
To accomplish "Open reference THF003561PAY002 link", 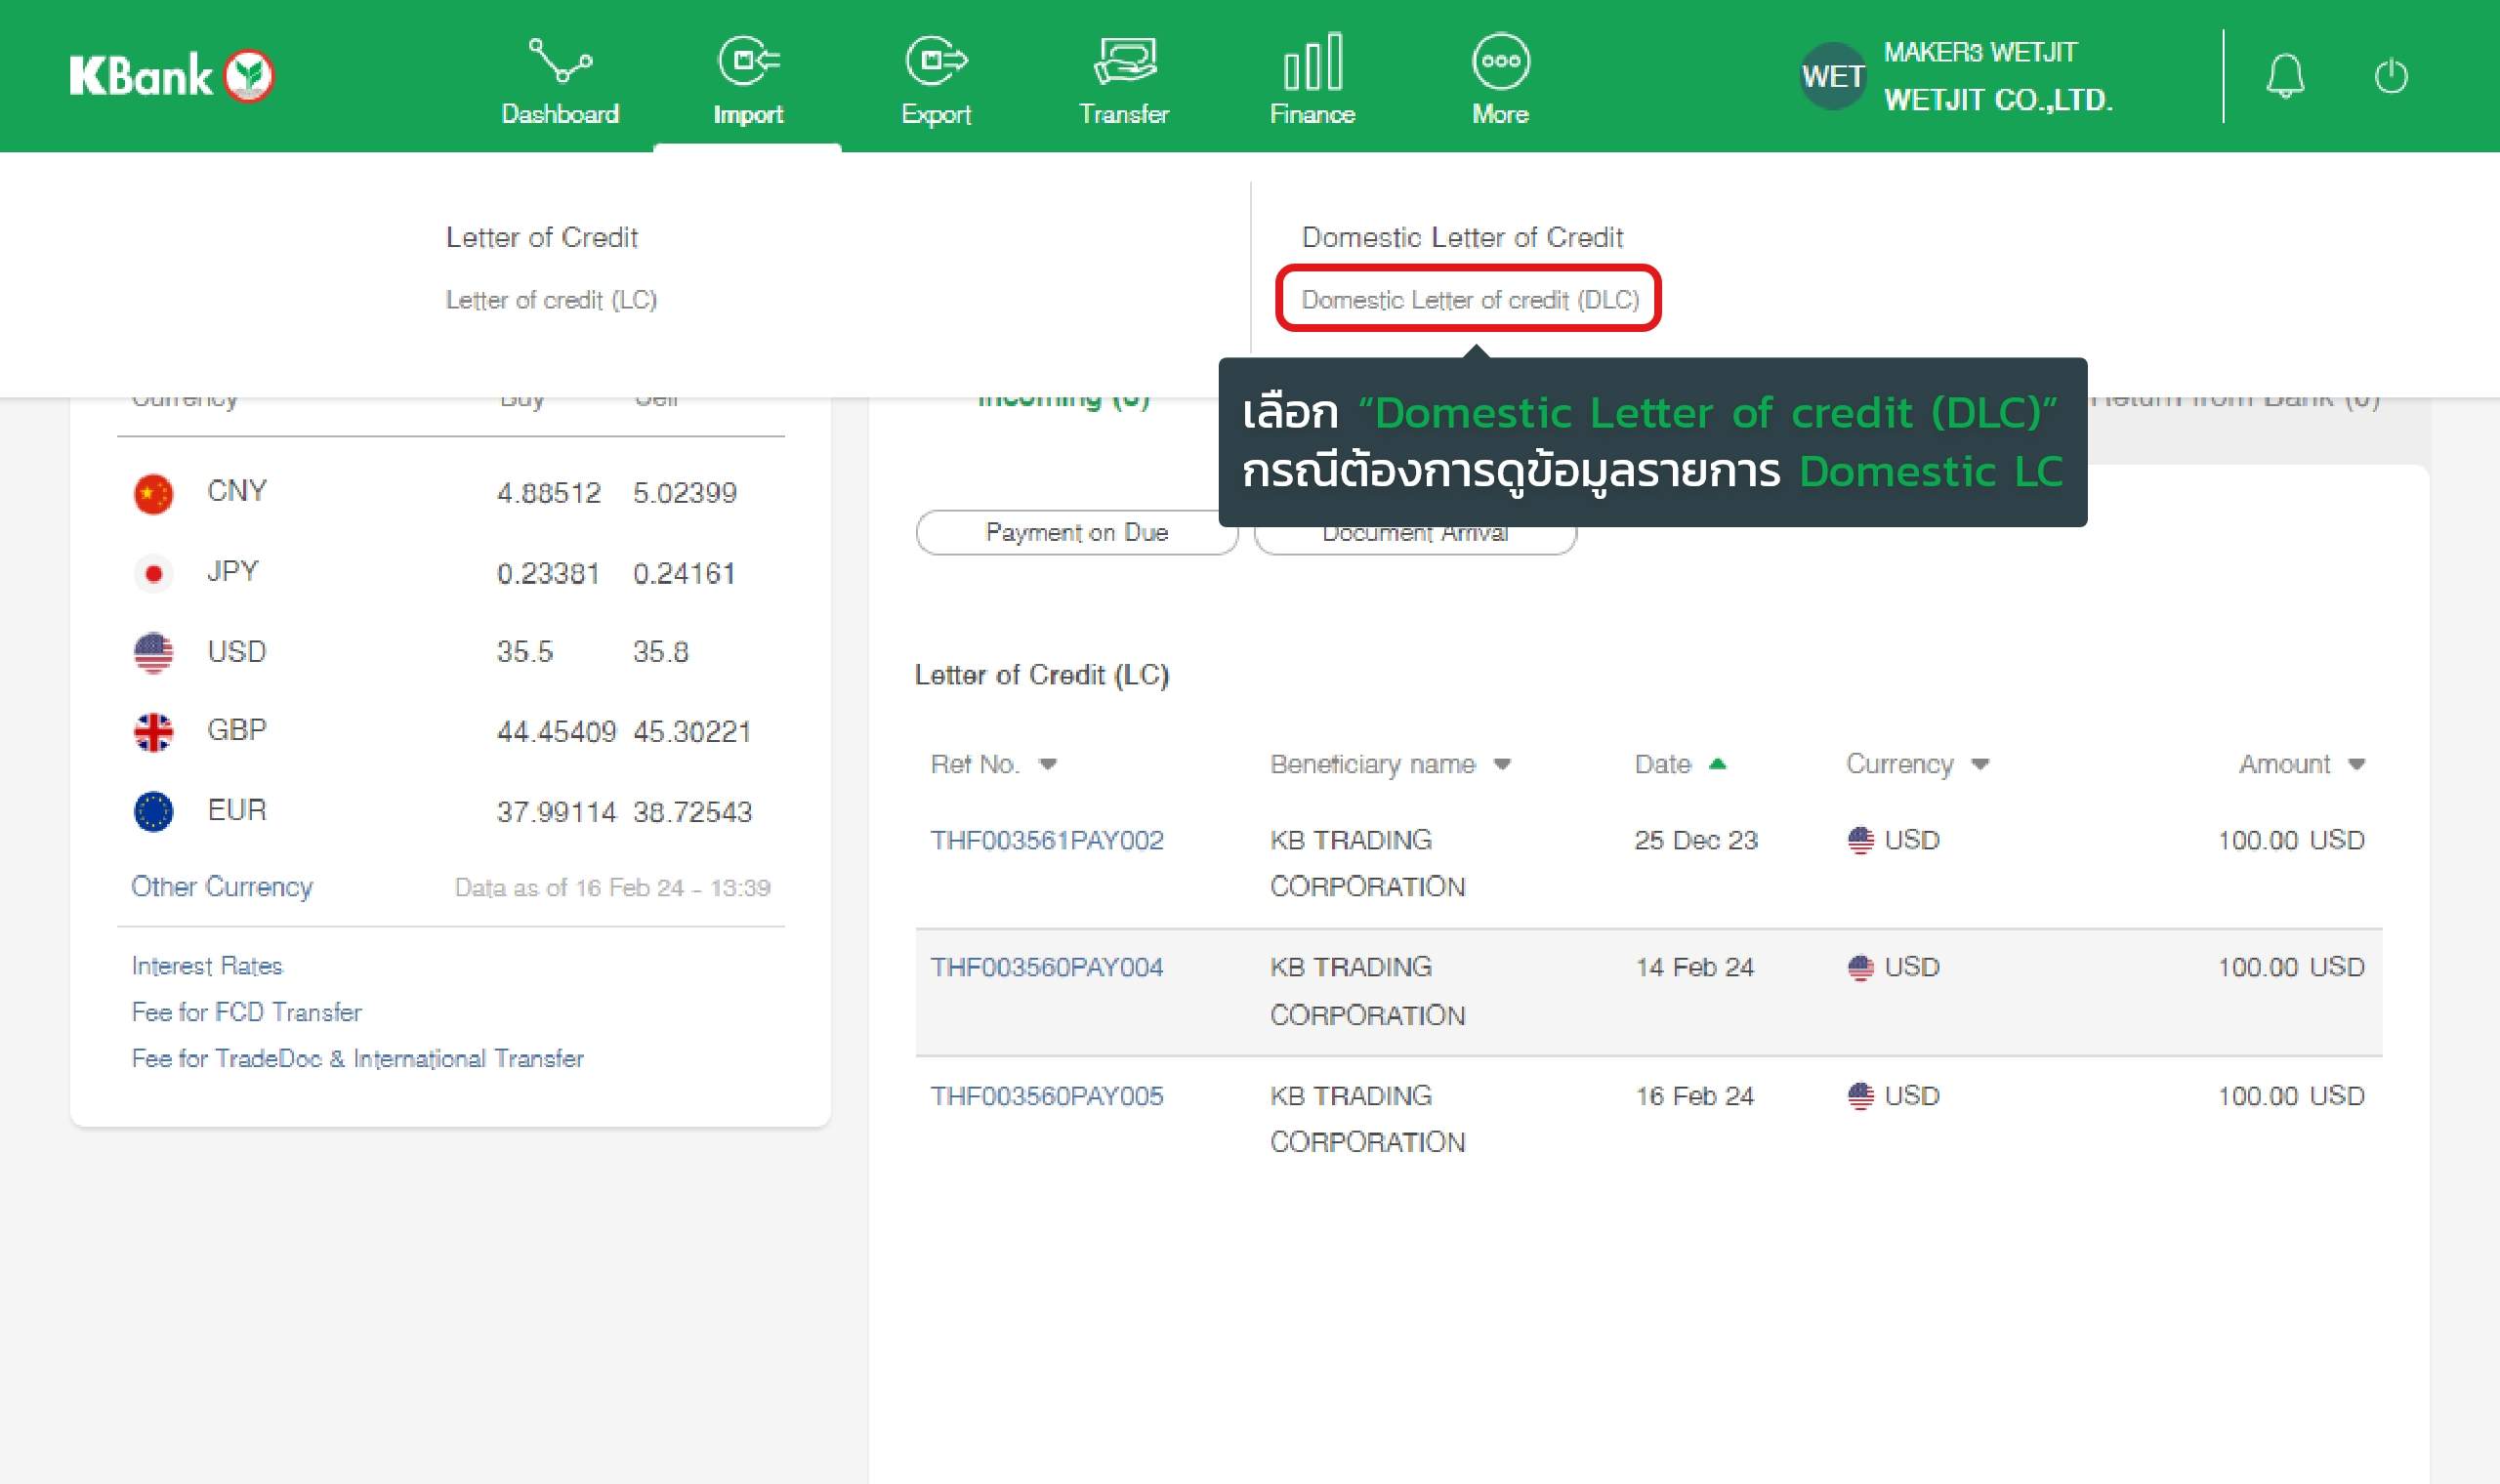I will (x=1046, y=840).
